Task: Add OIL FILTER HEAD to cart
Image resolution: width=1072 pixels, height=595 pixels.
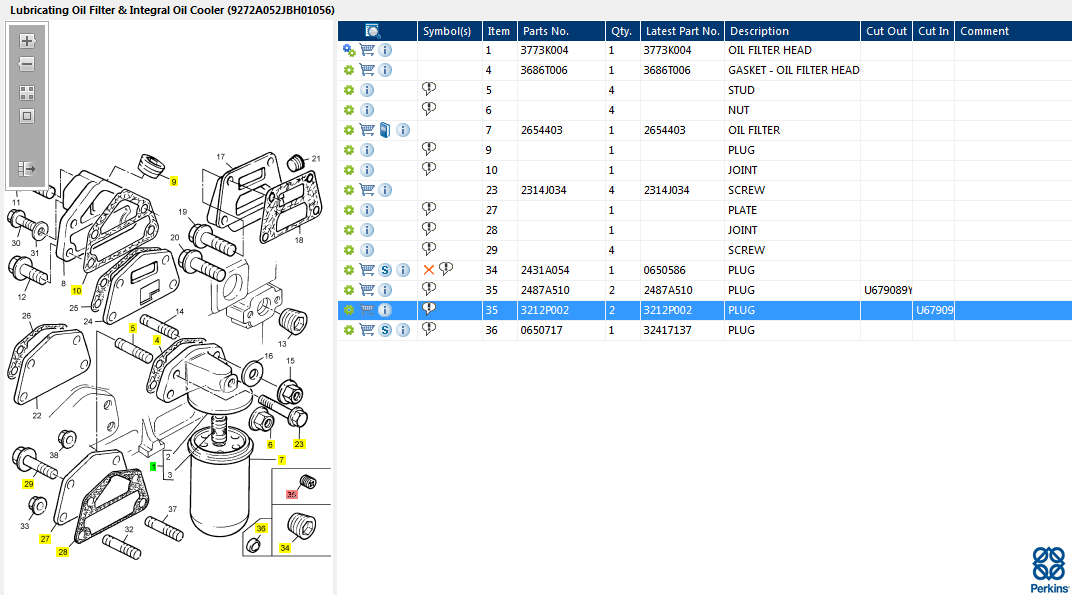Action: (367, 50)
